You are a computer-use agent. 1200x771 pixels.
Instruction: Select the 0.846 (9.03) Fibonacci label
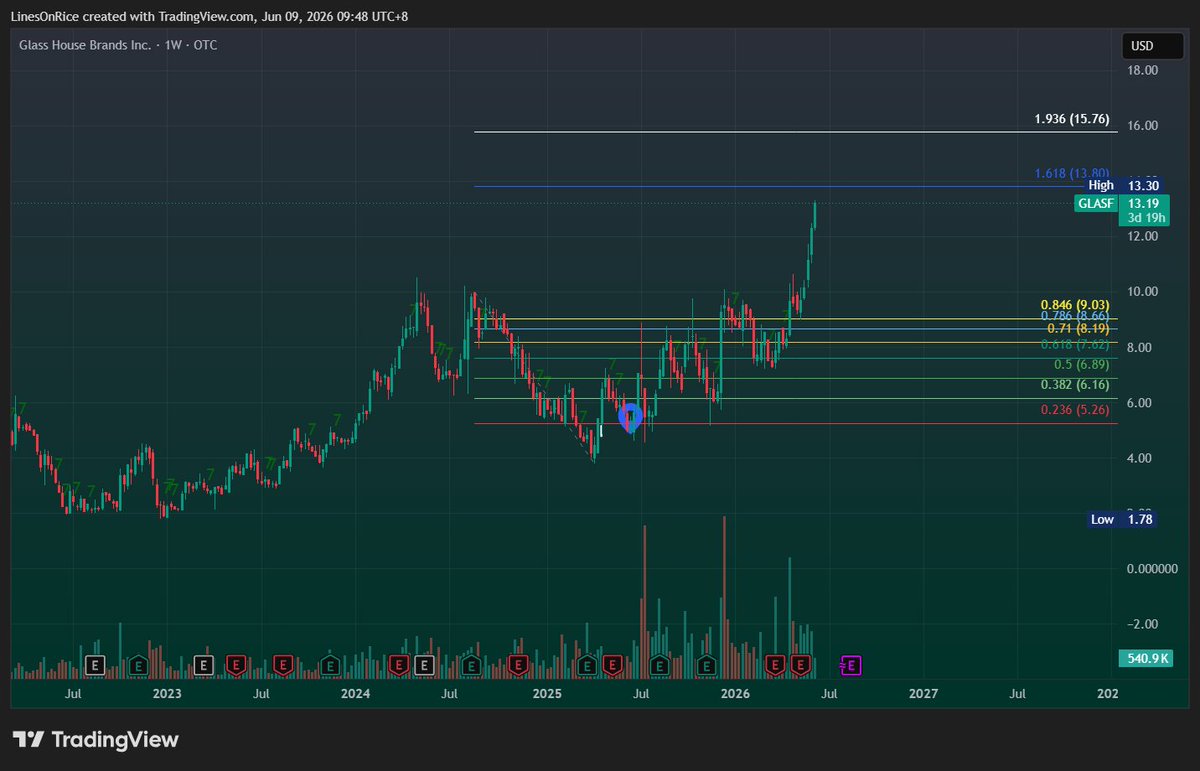1075,305
